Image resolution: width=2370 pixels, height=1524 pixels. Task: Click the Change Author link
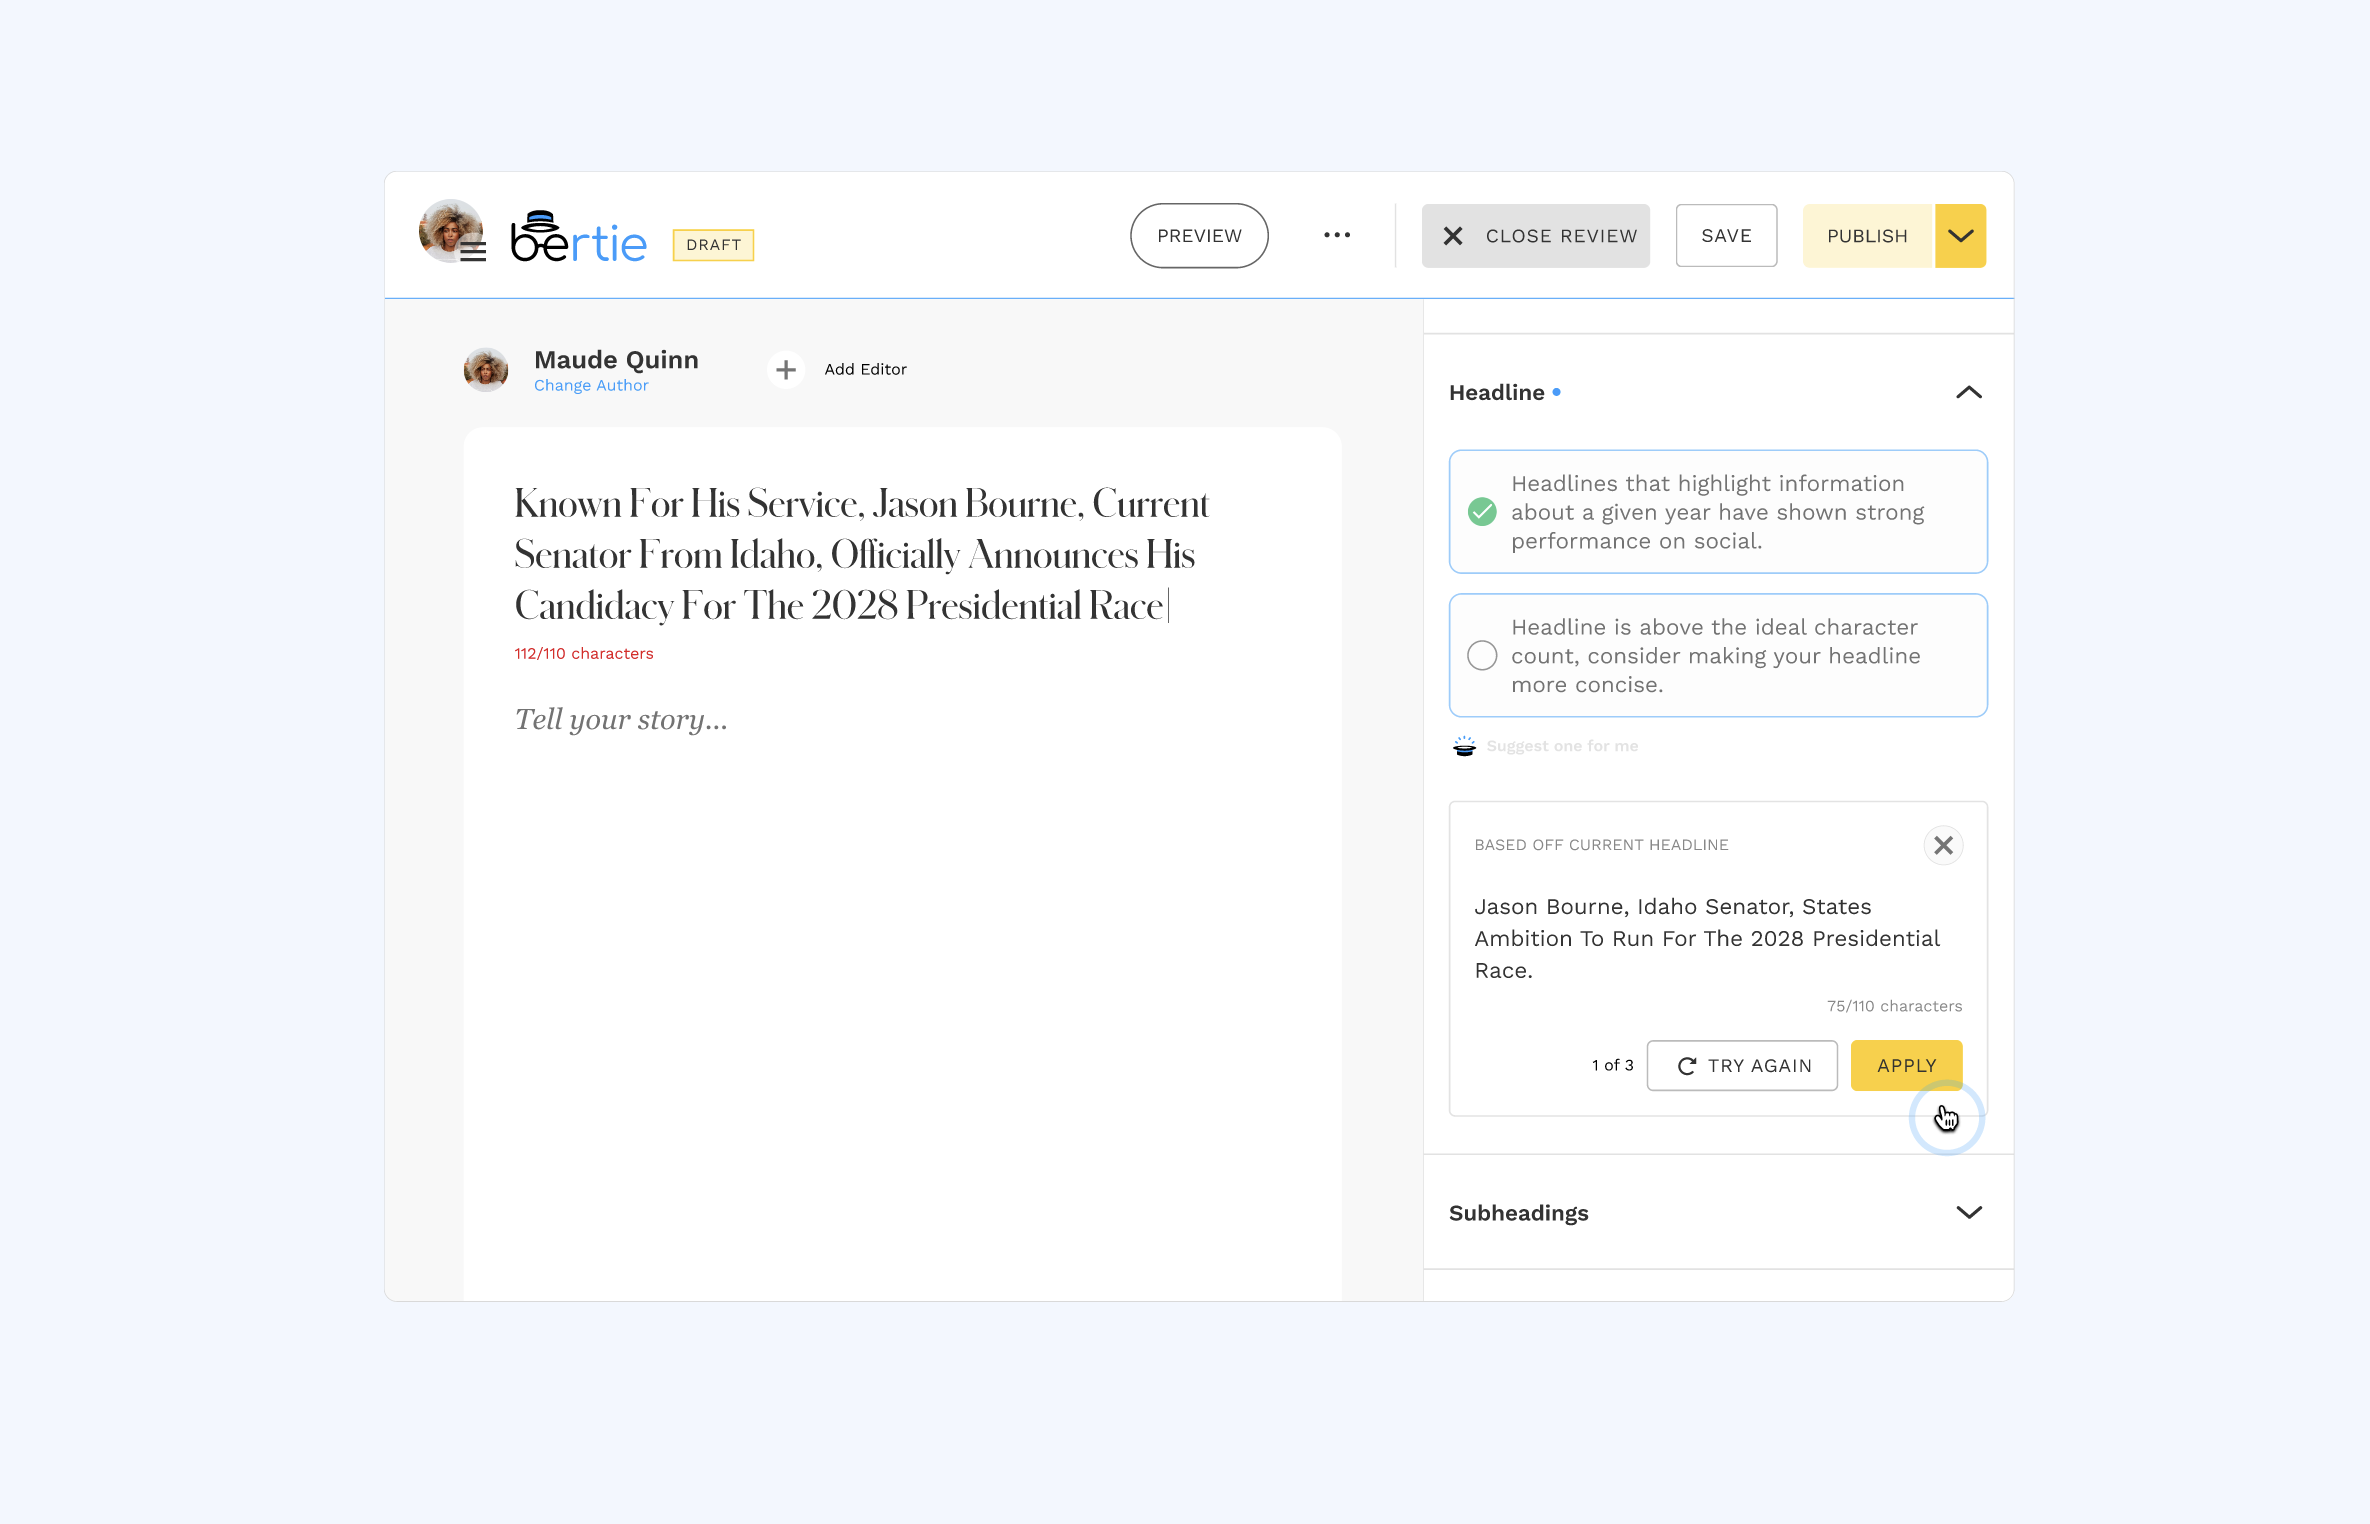pos(591,386)
